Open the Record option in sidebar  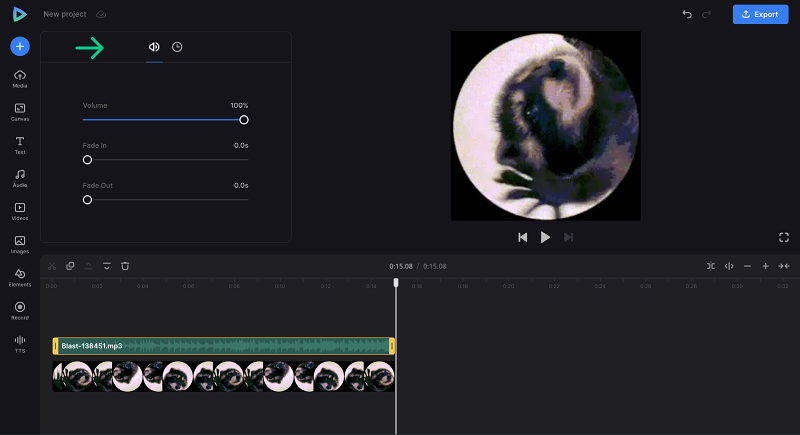click(20, 311)
